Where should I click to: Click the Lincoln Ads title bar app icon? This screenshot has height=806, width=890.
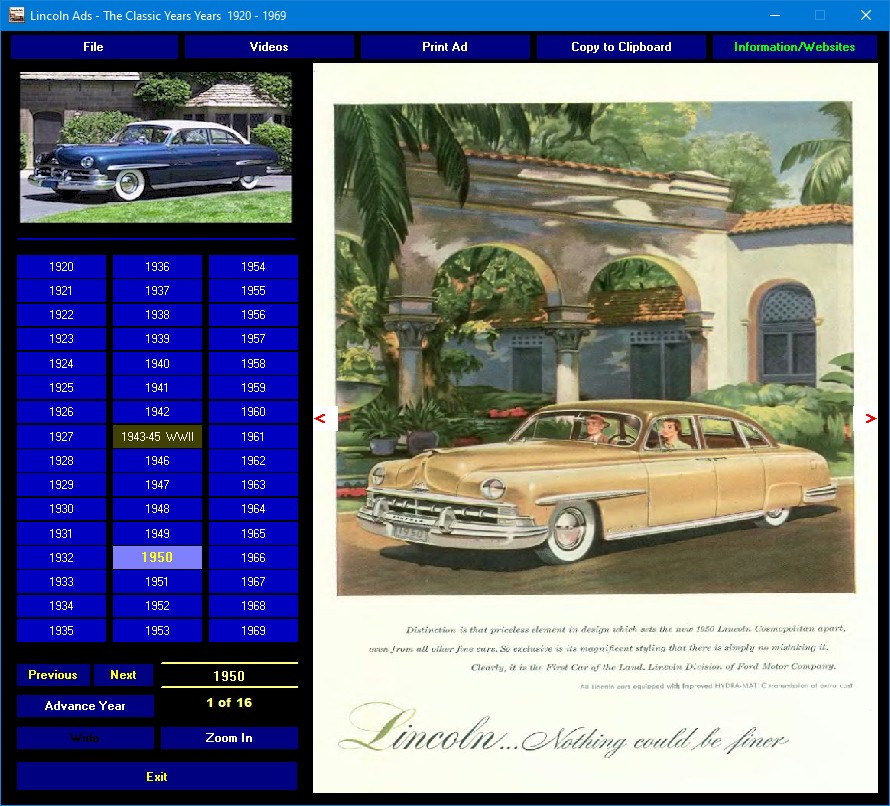pos(16,15)
